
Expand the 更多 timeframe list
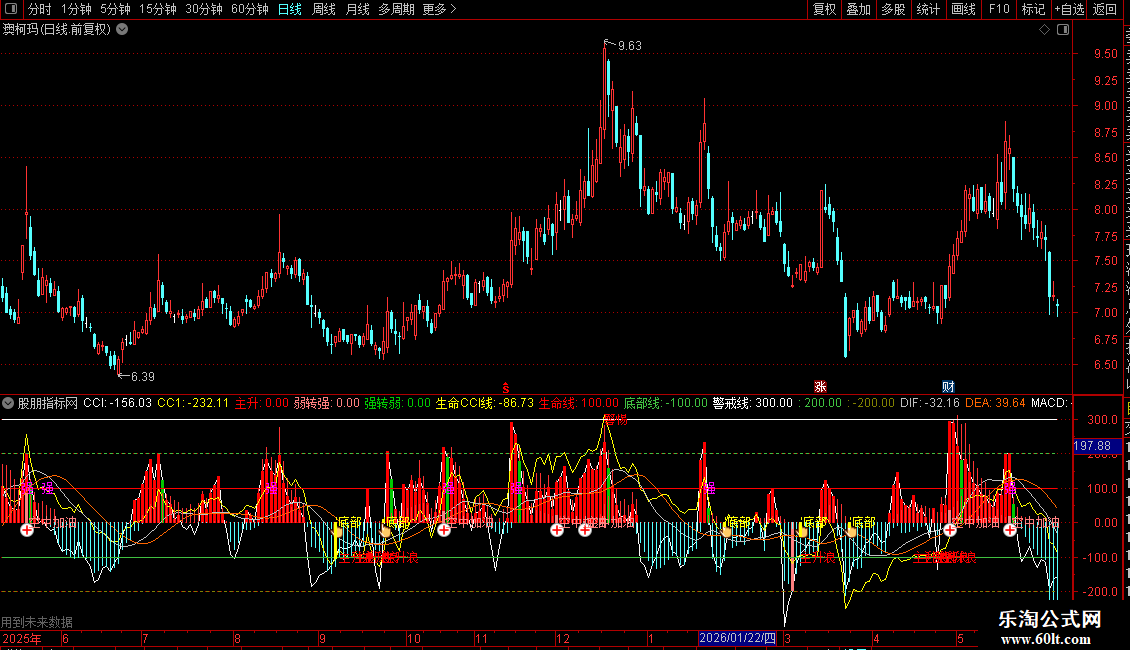[439, 9]
